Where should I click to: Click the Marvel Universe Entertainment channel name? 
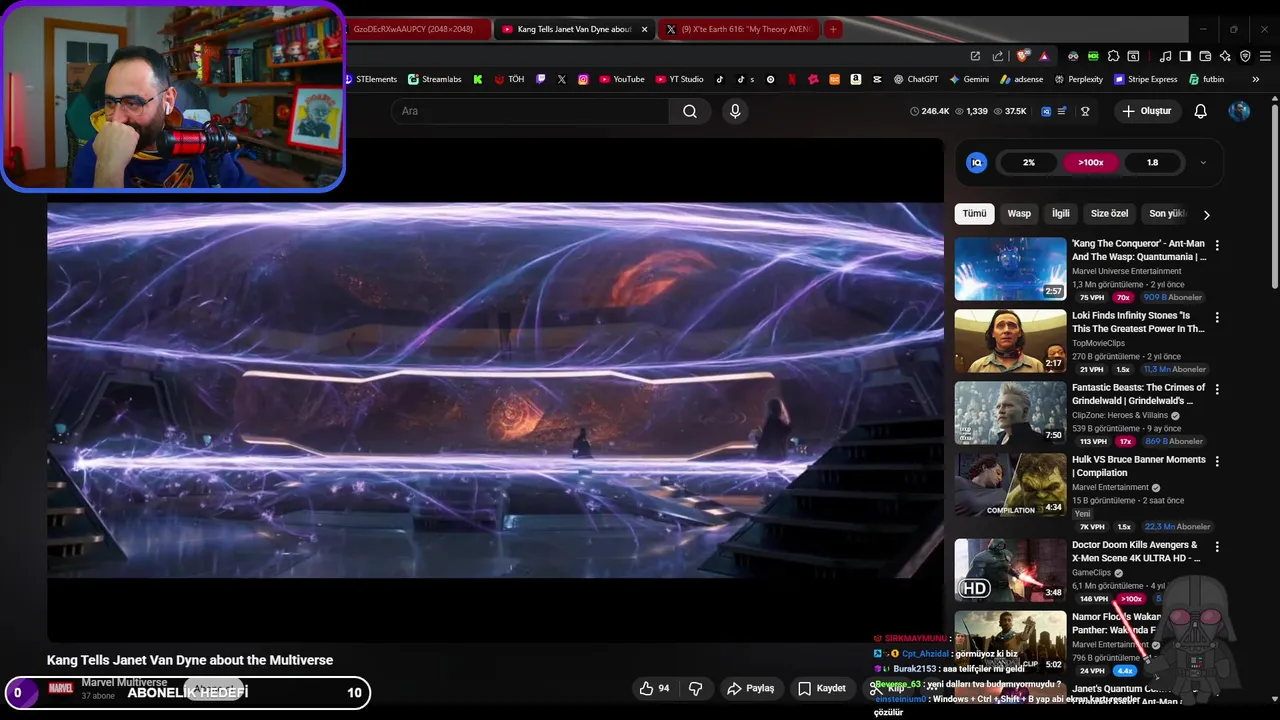tap(1126, 271)
